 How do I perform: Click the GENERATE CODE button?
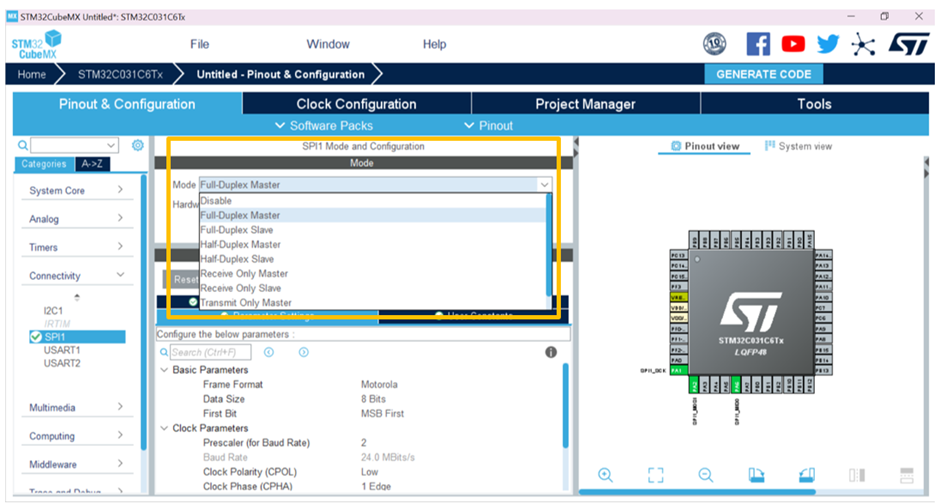click(764, 74)
